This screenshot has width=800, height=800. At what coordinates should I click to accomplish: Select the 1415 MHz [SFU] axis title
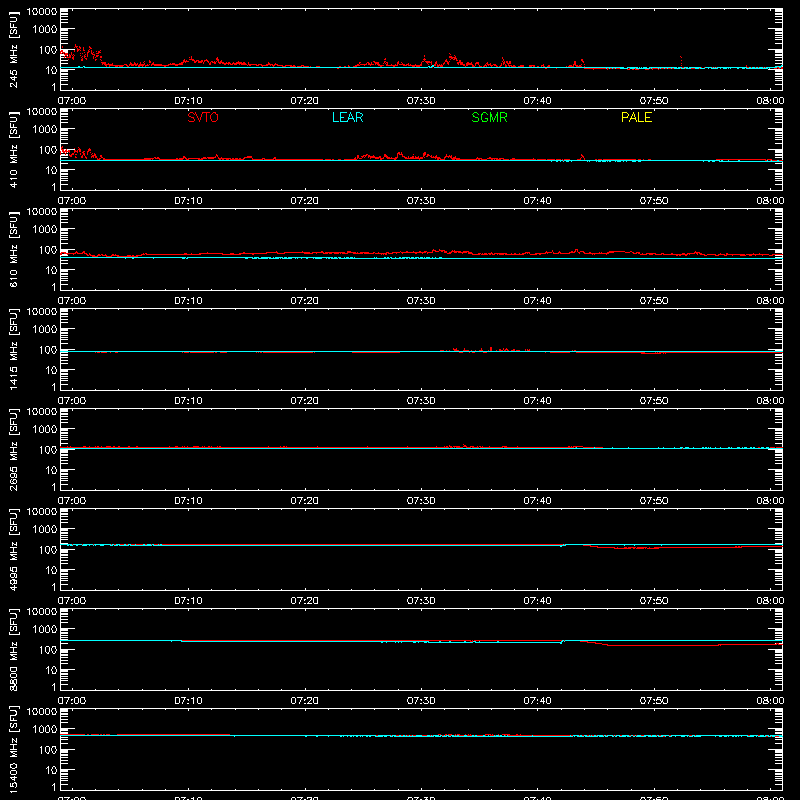pos(13,350)
